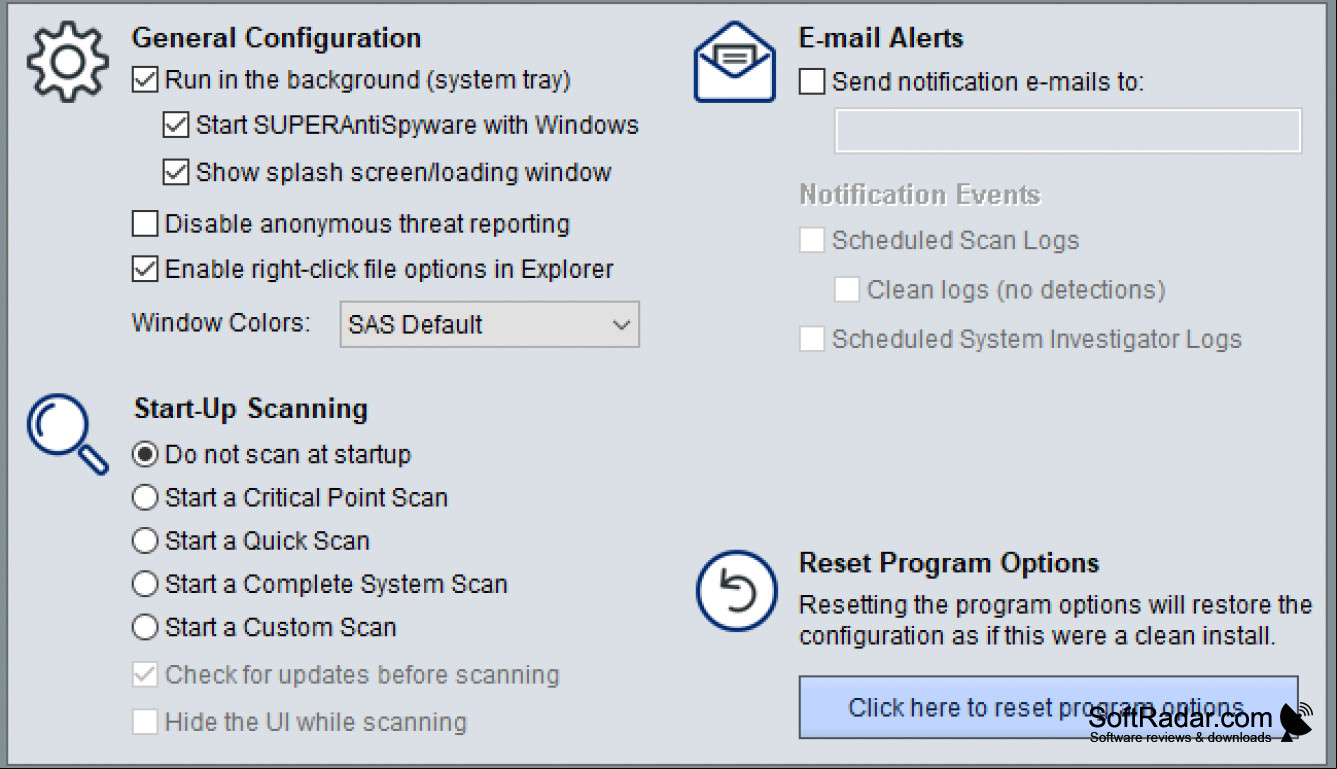Click the notification e-mail address field
The height and width of the screenshot is (769, 1337).
point(1068,131)
